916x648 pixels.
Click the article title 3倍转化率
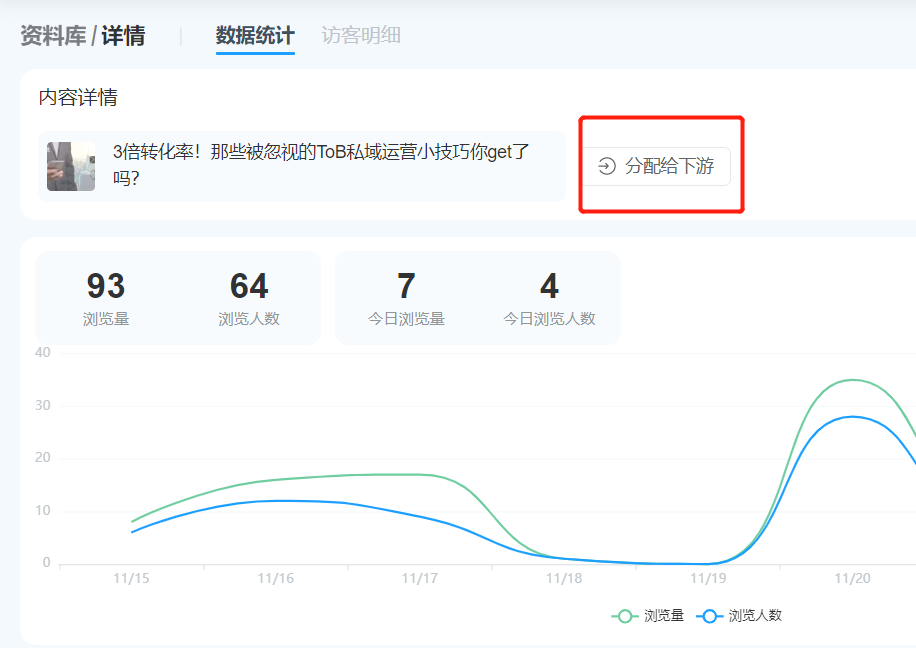click(321, 165)
